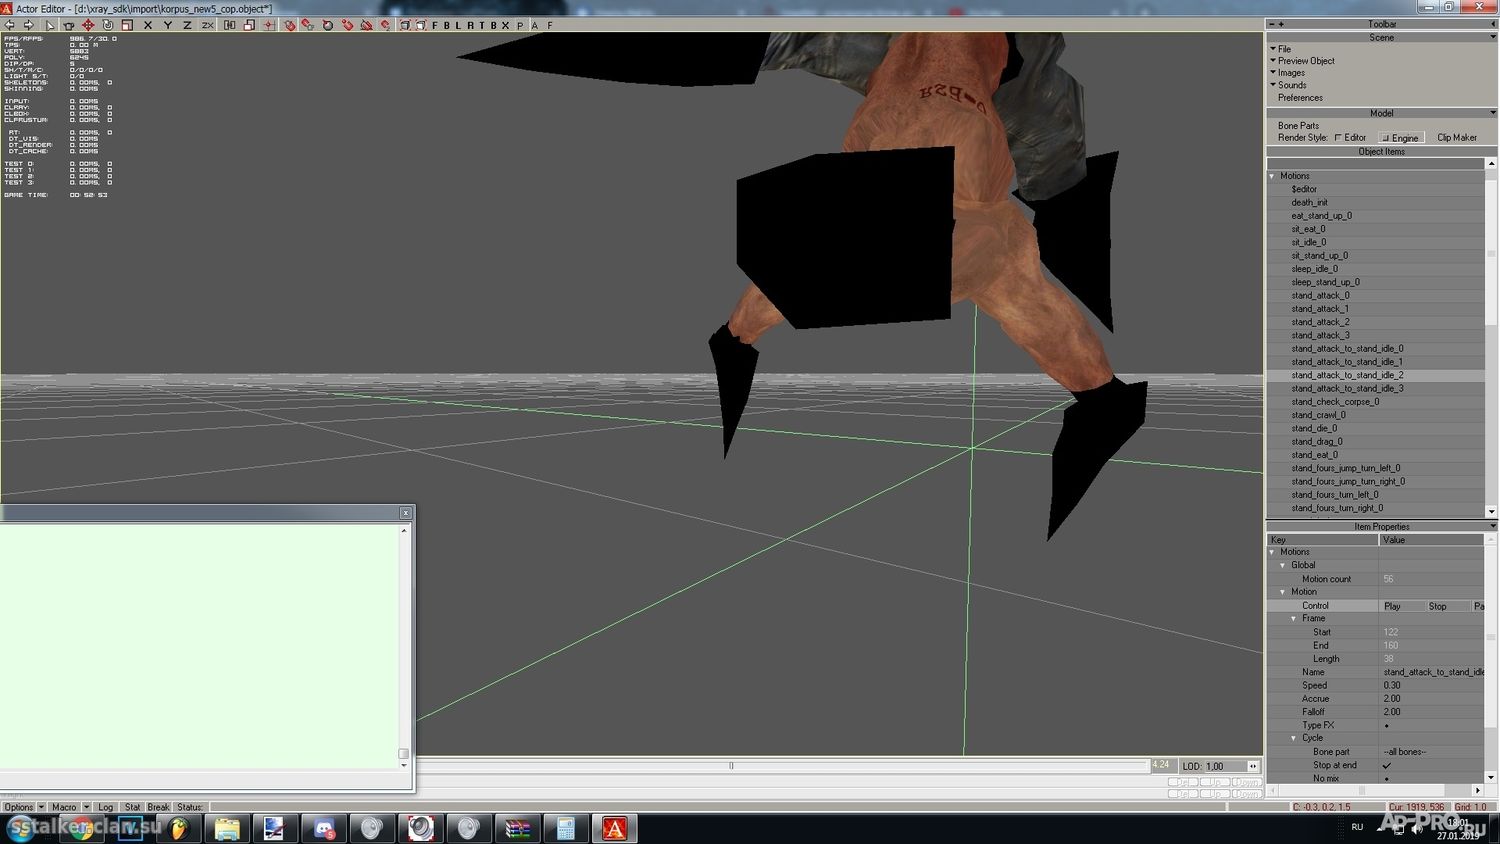This screenshot has height=844, width=1500.
Task: Toggle the No mix checkbox
Action: 1386,778
